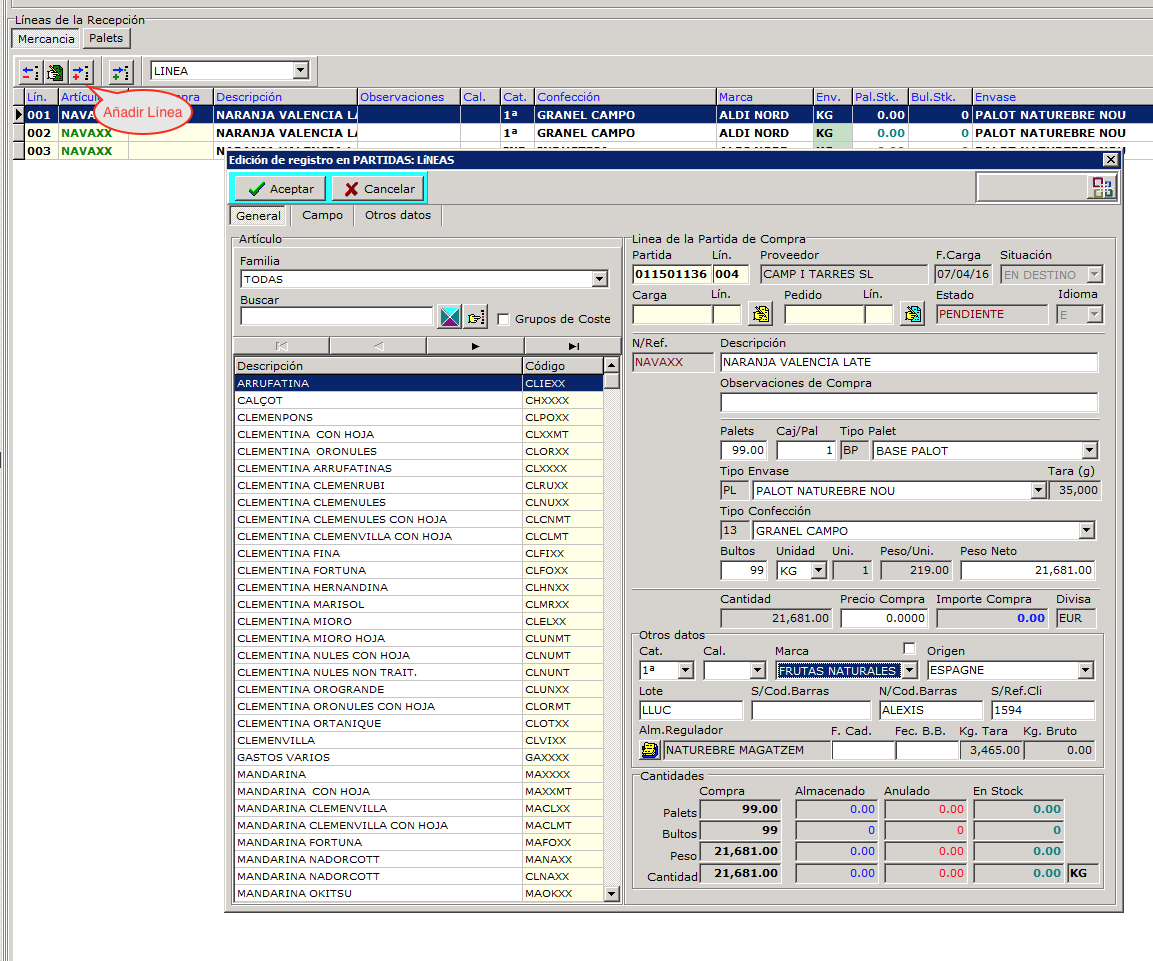1153x961 pixels.
Task: Expand the Origen dropdown showing ESPAGNE
Action: pos(1085,671)
